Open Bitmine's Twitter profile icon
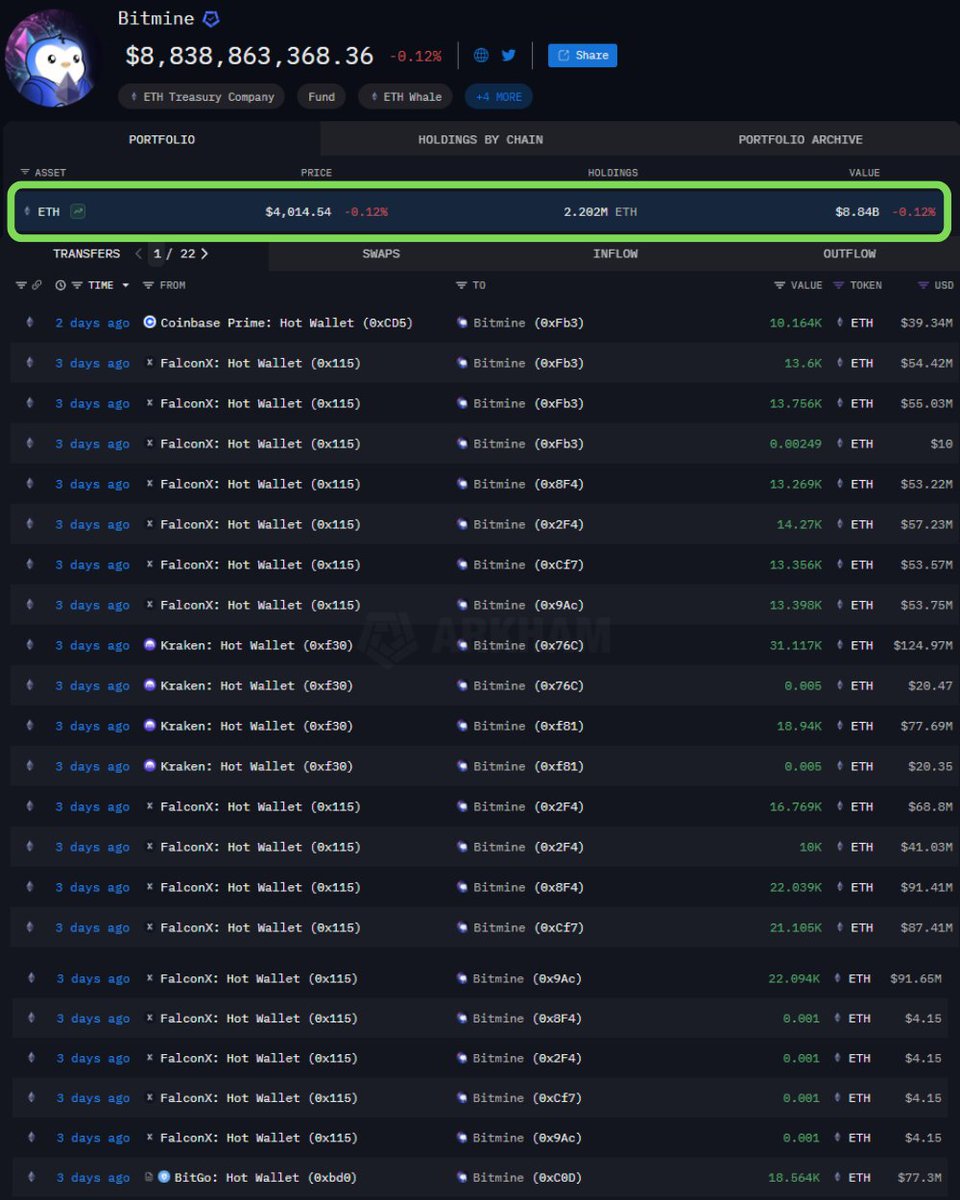This screenshot has width=960, height=1200. pos(508,56)
